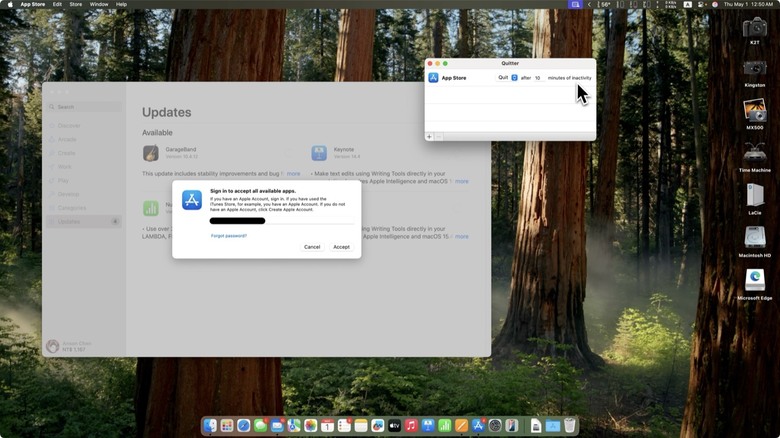The height and width of the screenshot is (438, 780).
Task: Open the Microsoft Edge disk image on desktop
Action: [x=755, y=284]
